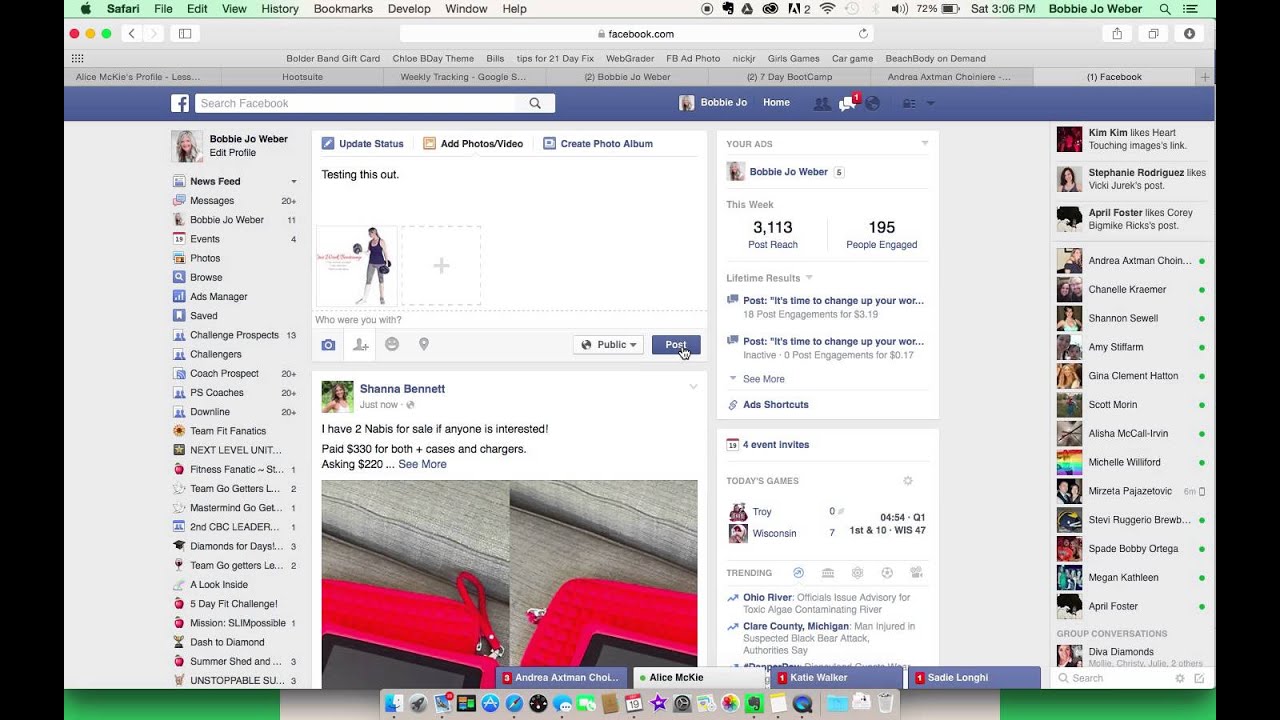Click Safari's back arrow

pyautogui.click(x=132, y=33)
